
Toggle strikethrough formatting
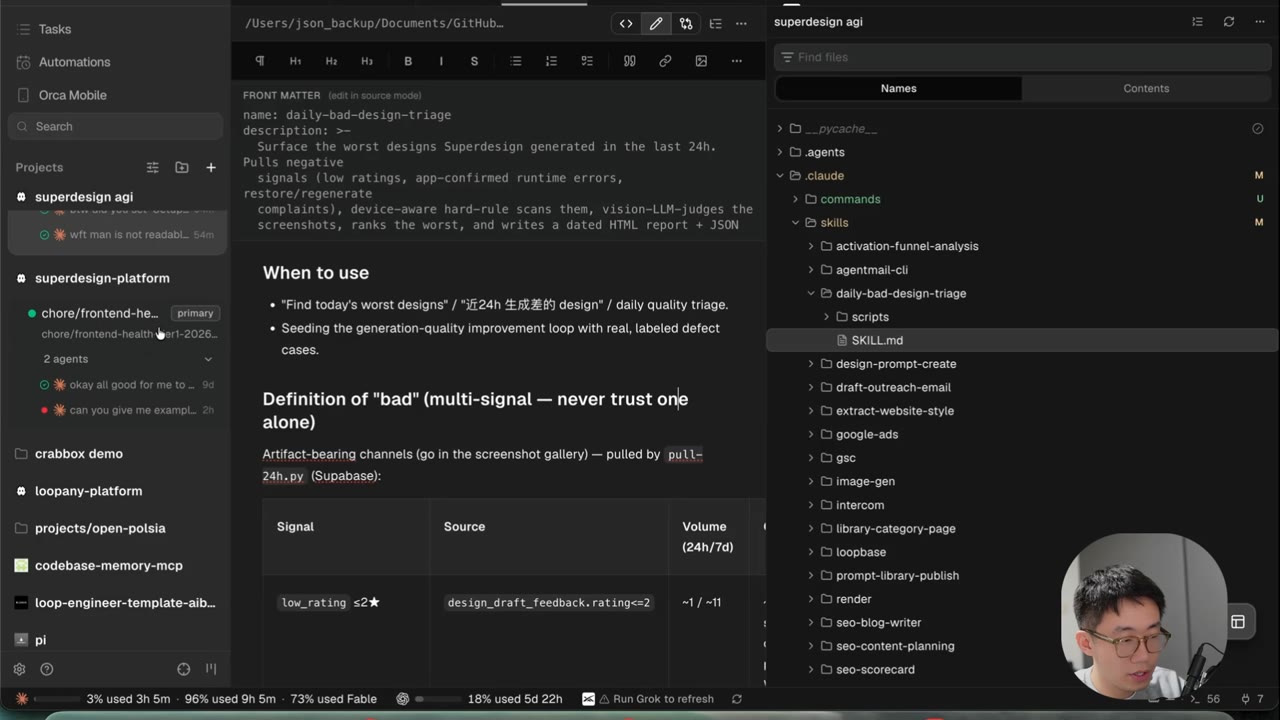click(474, 61)
